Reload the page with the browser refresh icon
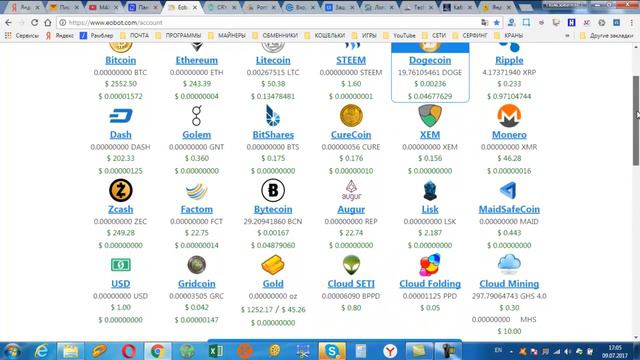640x360 pixels. click(35, 22)
